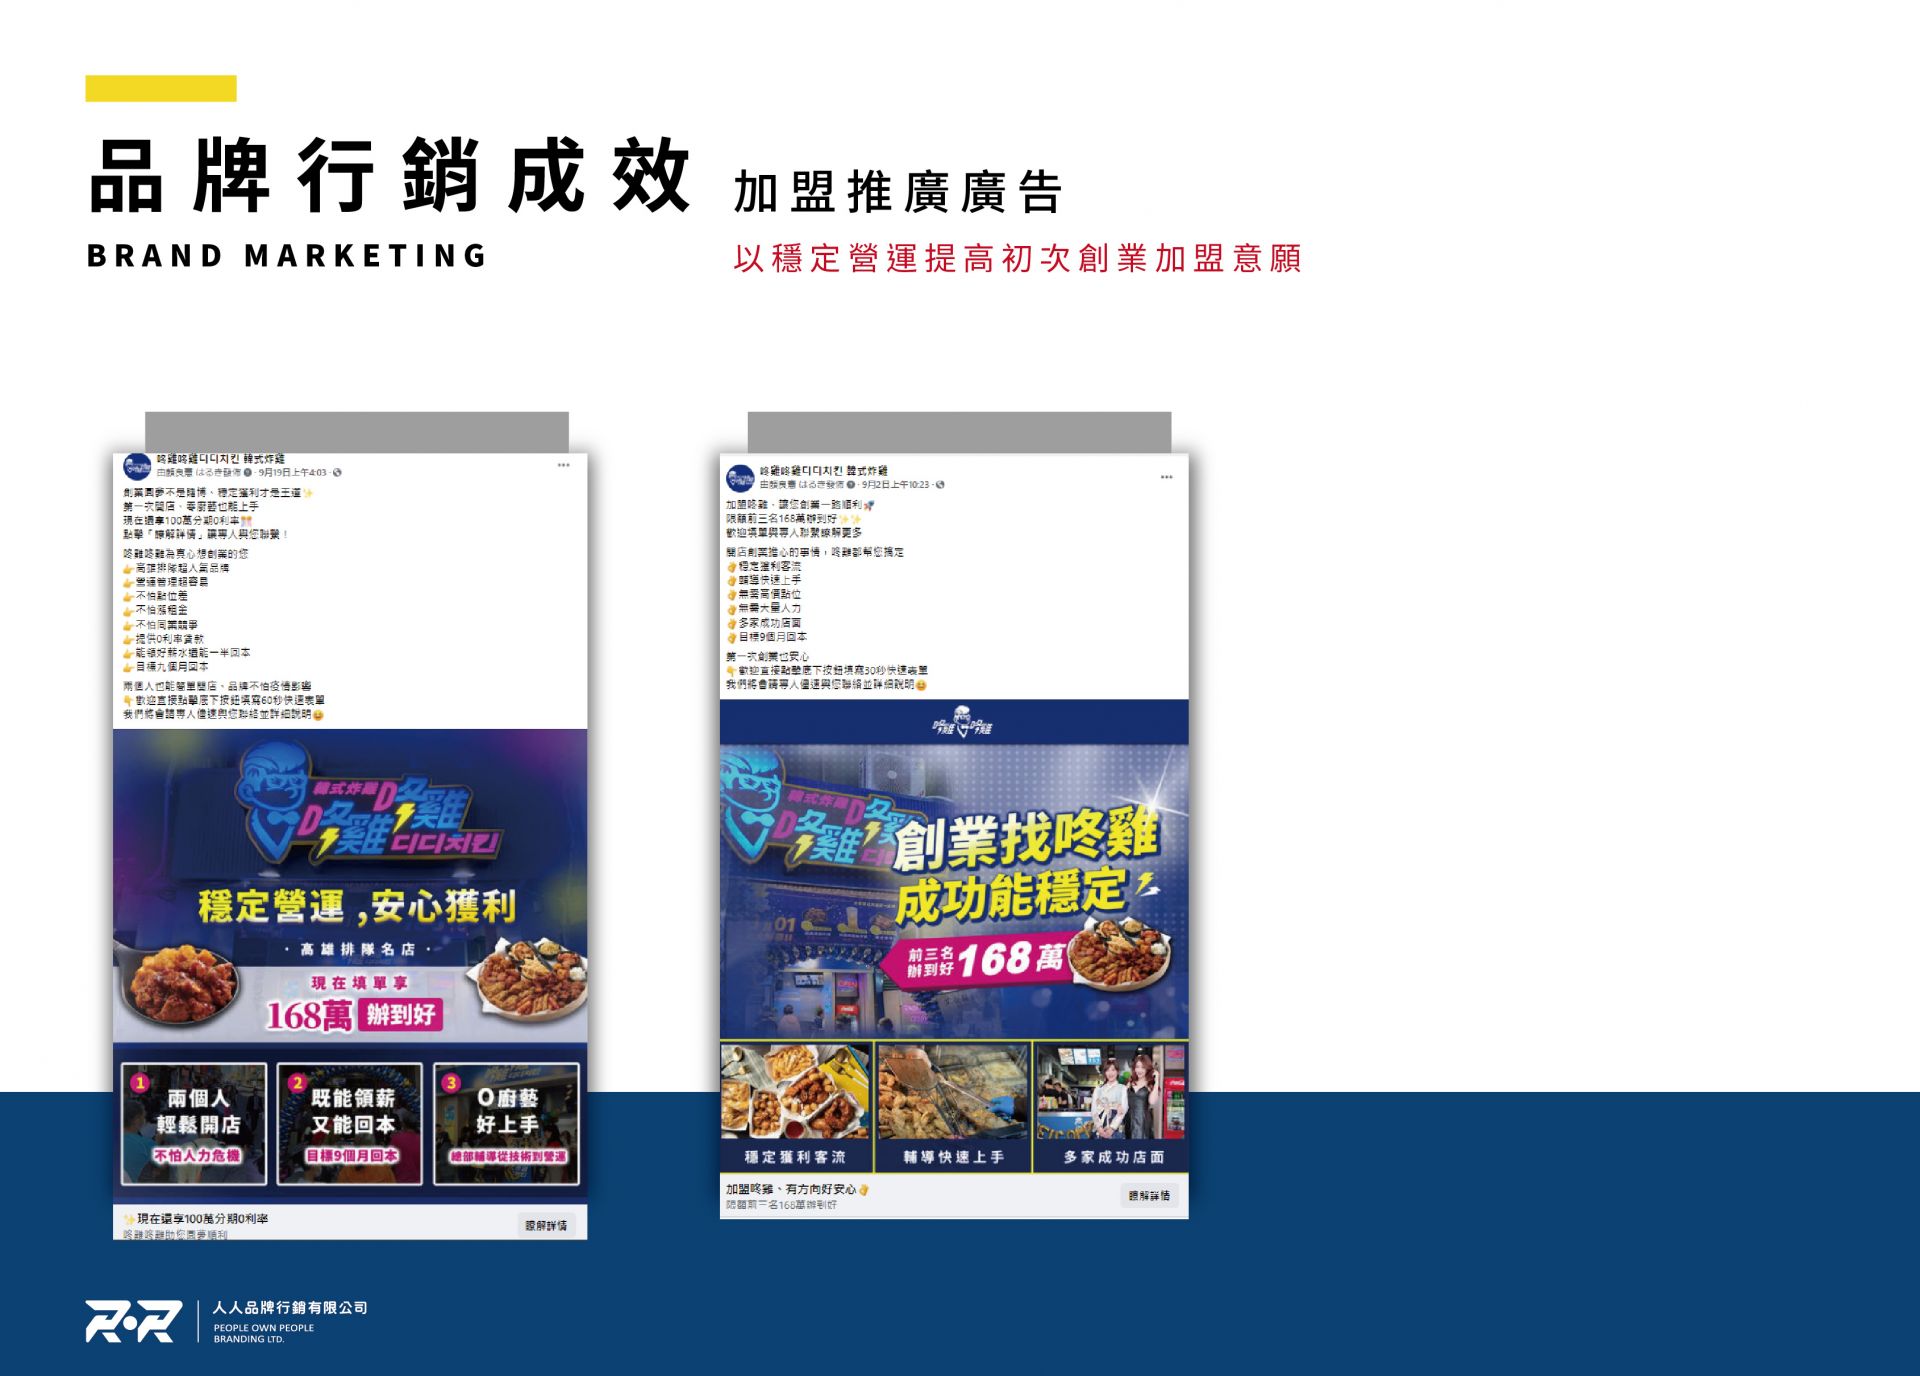Click 9月2日上午10:23 timestamp link
Viewport: 1920px width, 1376px height.
click(x=896, y=485)
